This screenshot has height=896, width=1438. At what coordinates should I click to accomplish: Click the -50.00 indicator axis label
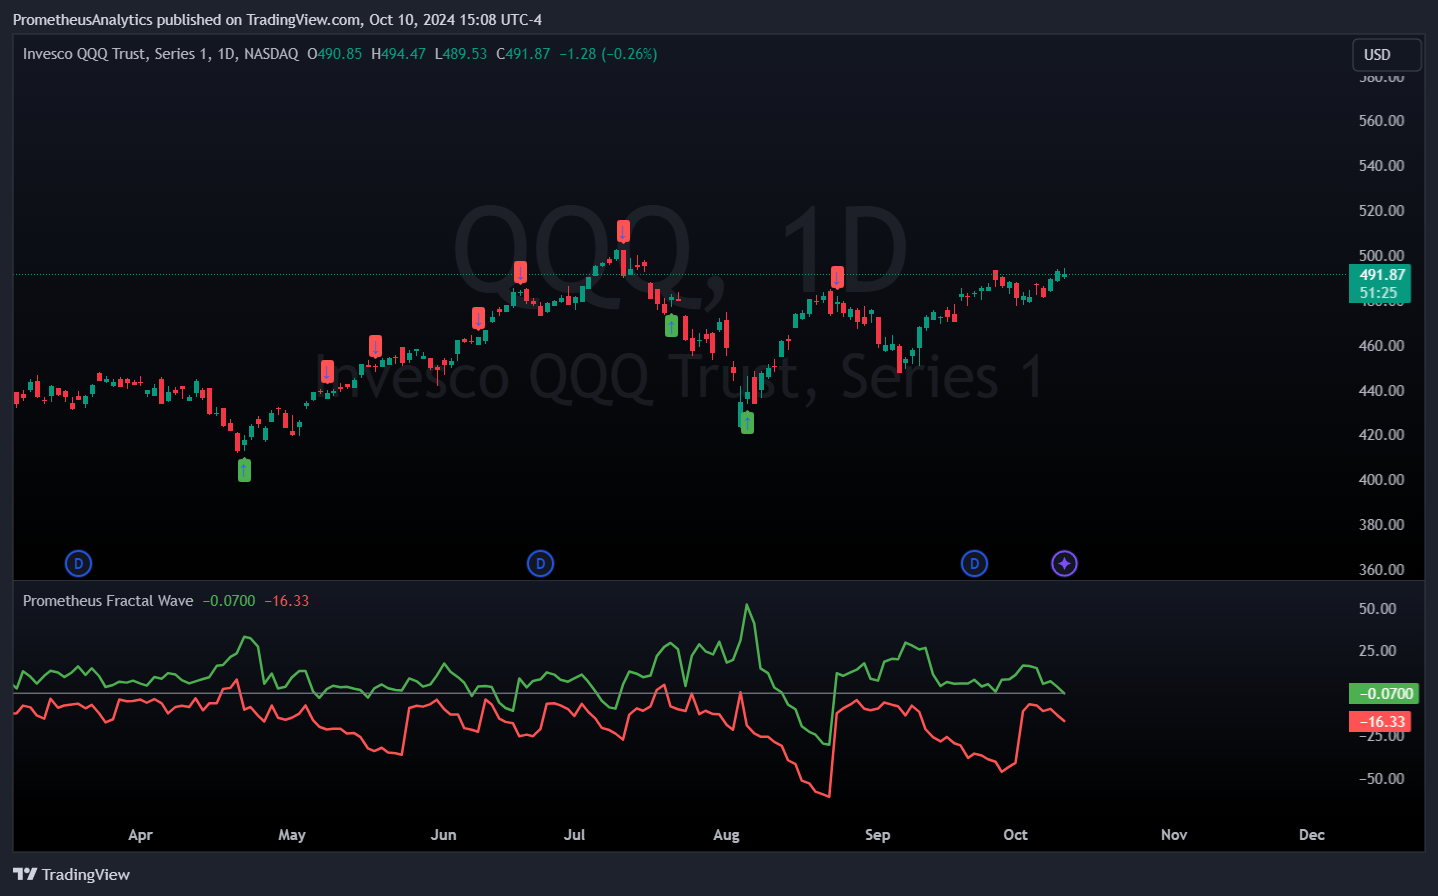coord(1381,779)
